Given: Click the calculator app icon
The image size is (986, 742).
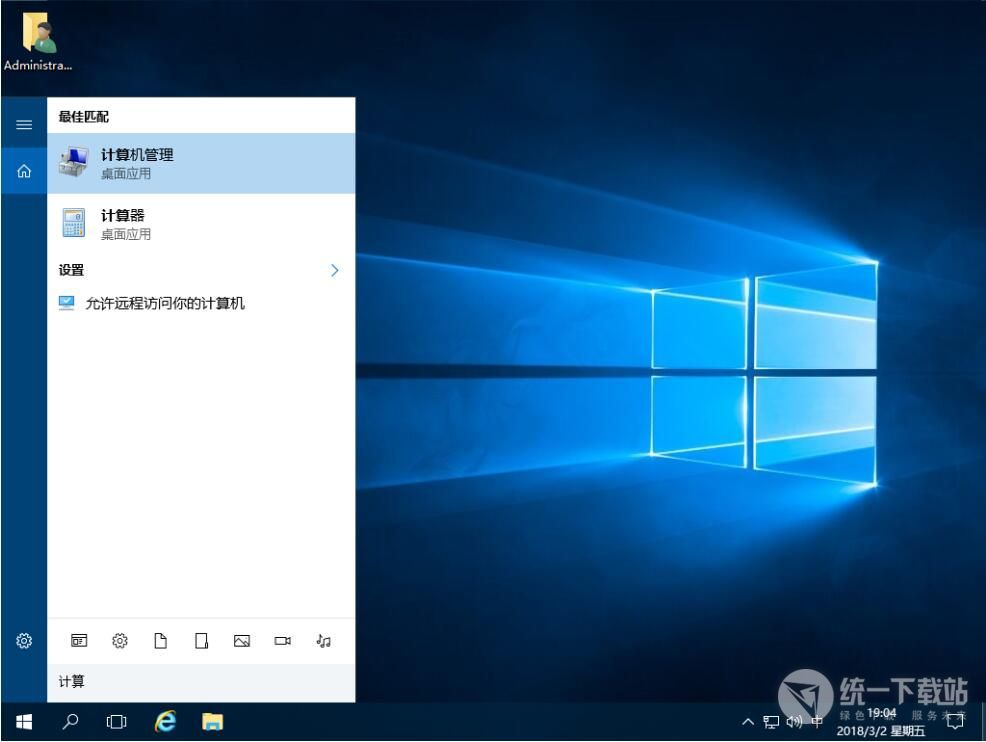Looking at the screenshot, I should [74, 223].
